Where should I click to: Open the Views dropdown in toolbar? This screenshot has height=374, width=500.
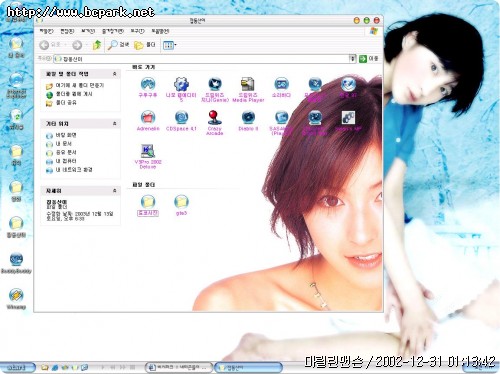[170, 45]
